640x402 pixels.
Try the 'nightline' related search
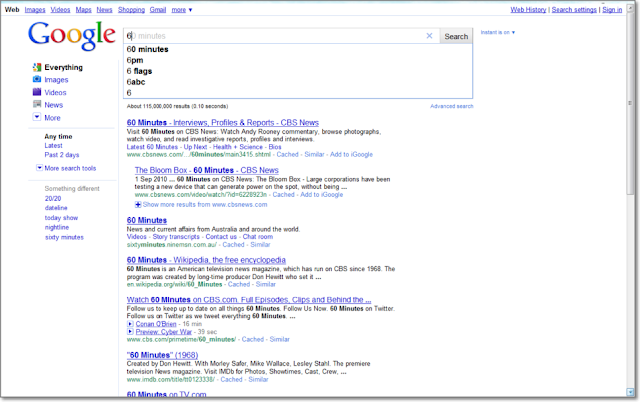[57, 227]
